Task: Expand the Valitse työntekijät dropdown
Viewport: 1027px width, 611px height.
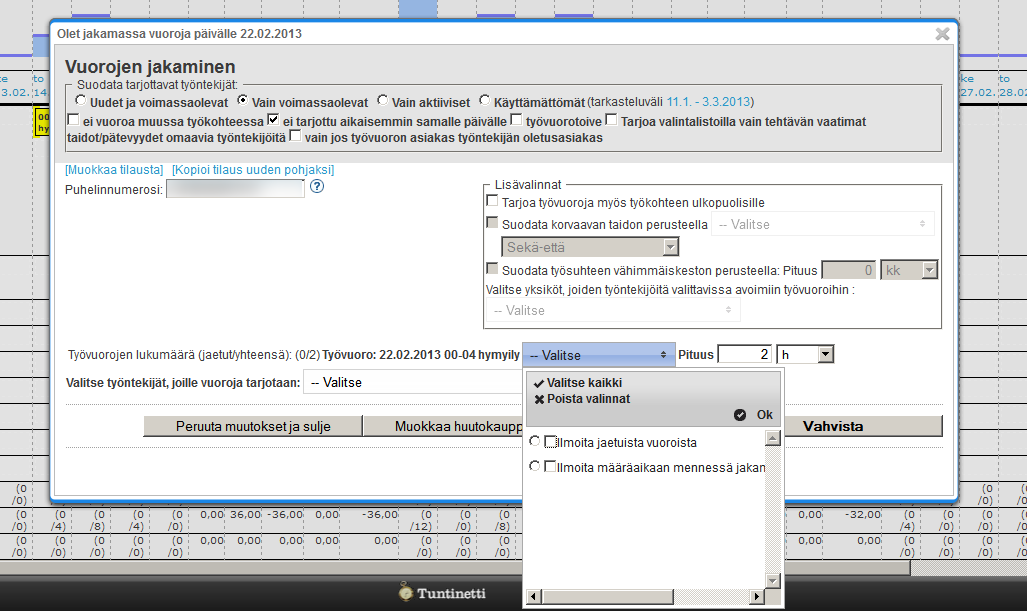Action: pos(412,382)
